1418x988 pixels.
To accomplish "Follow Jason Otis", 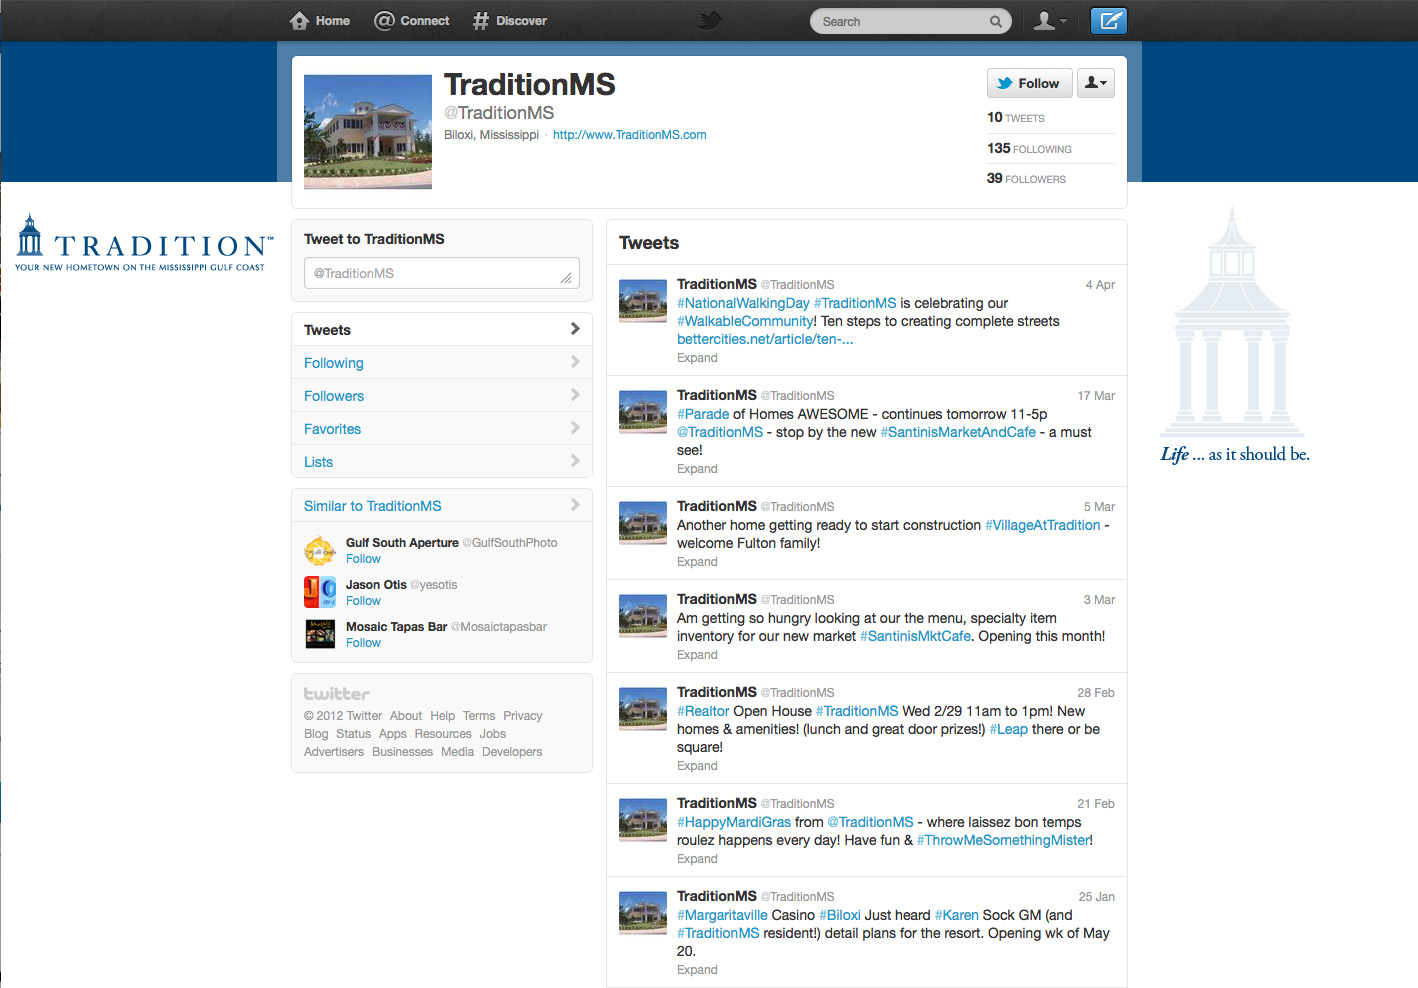I will (363, 601).
